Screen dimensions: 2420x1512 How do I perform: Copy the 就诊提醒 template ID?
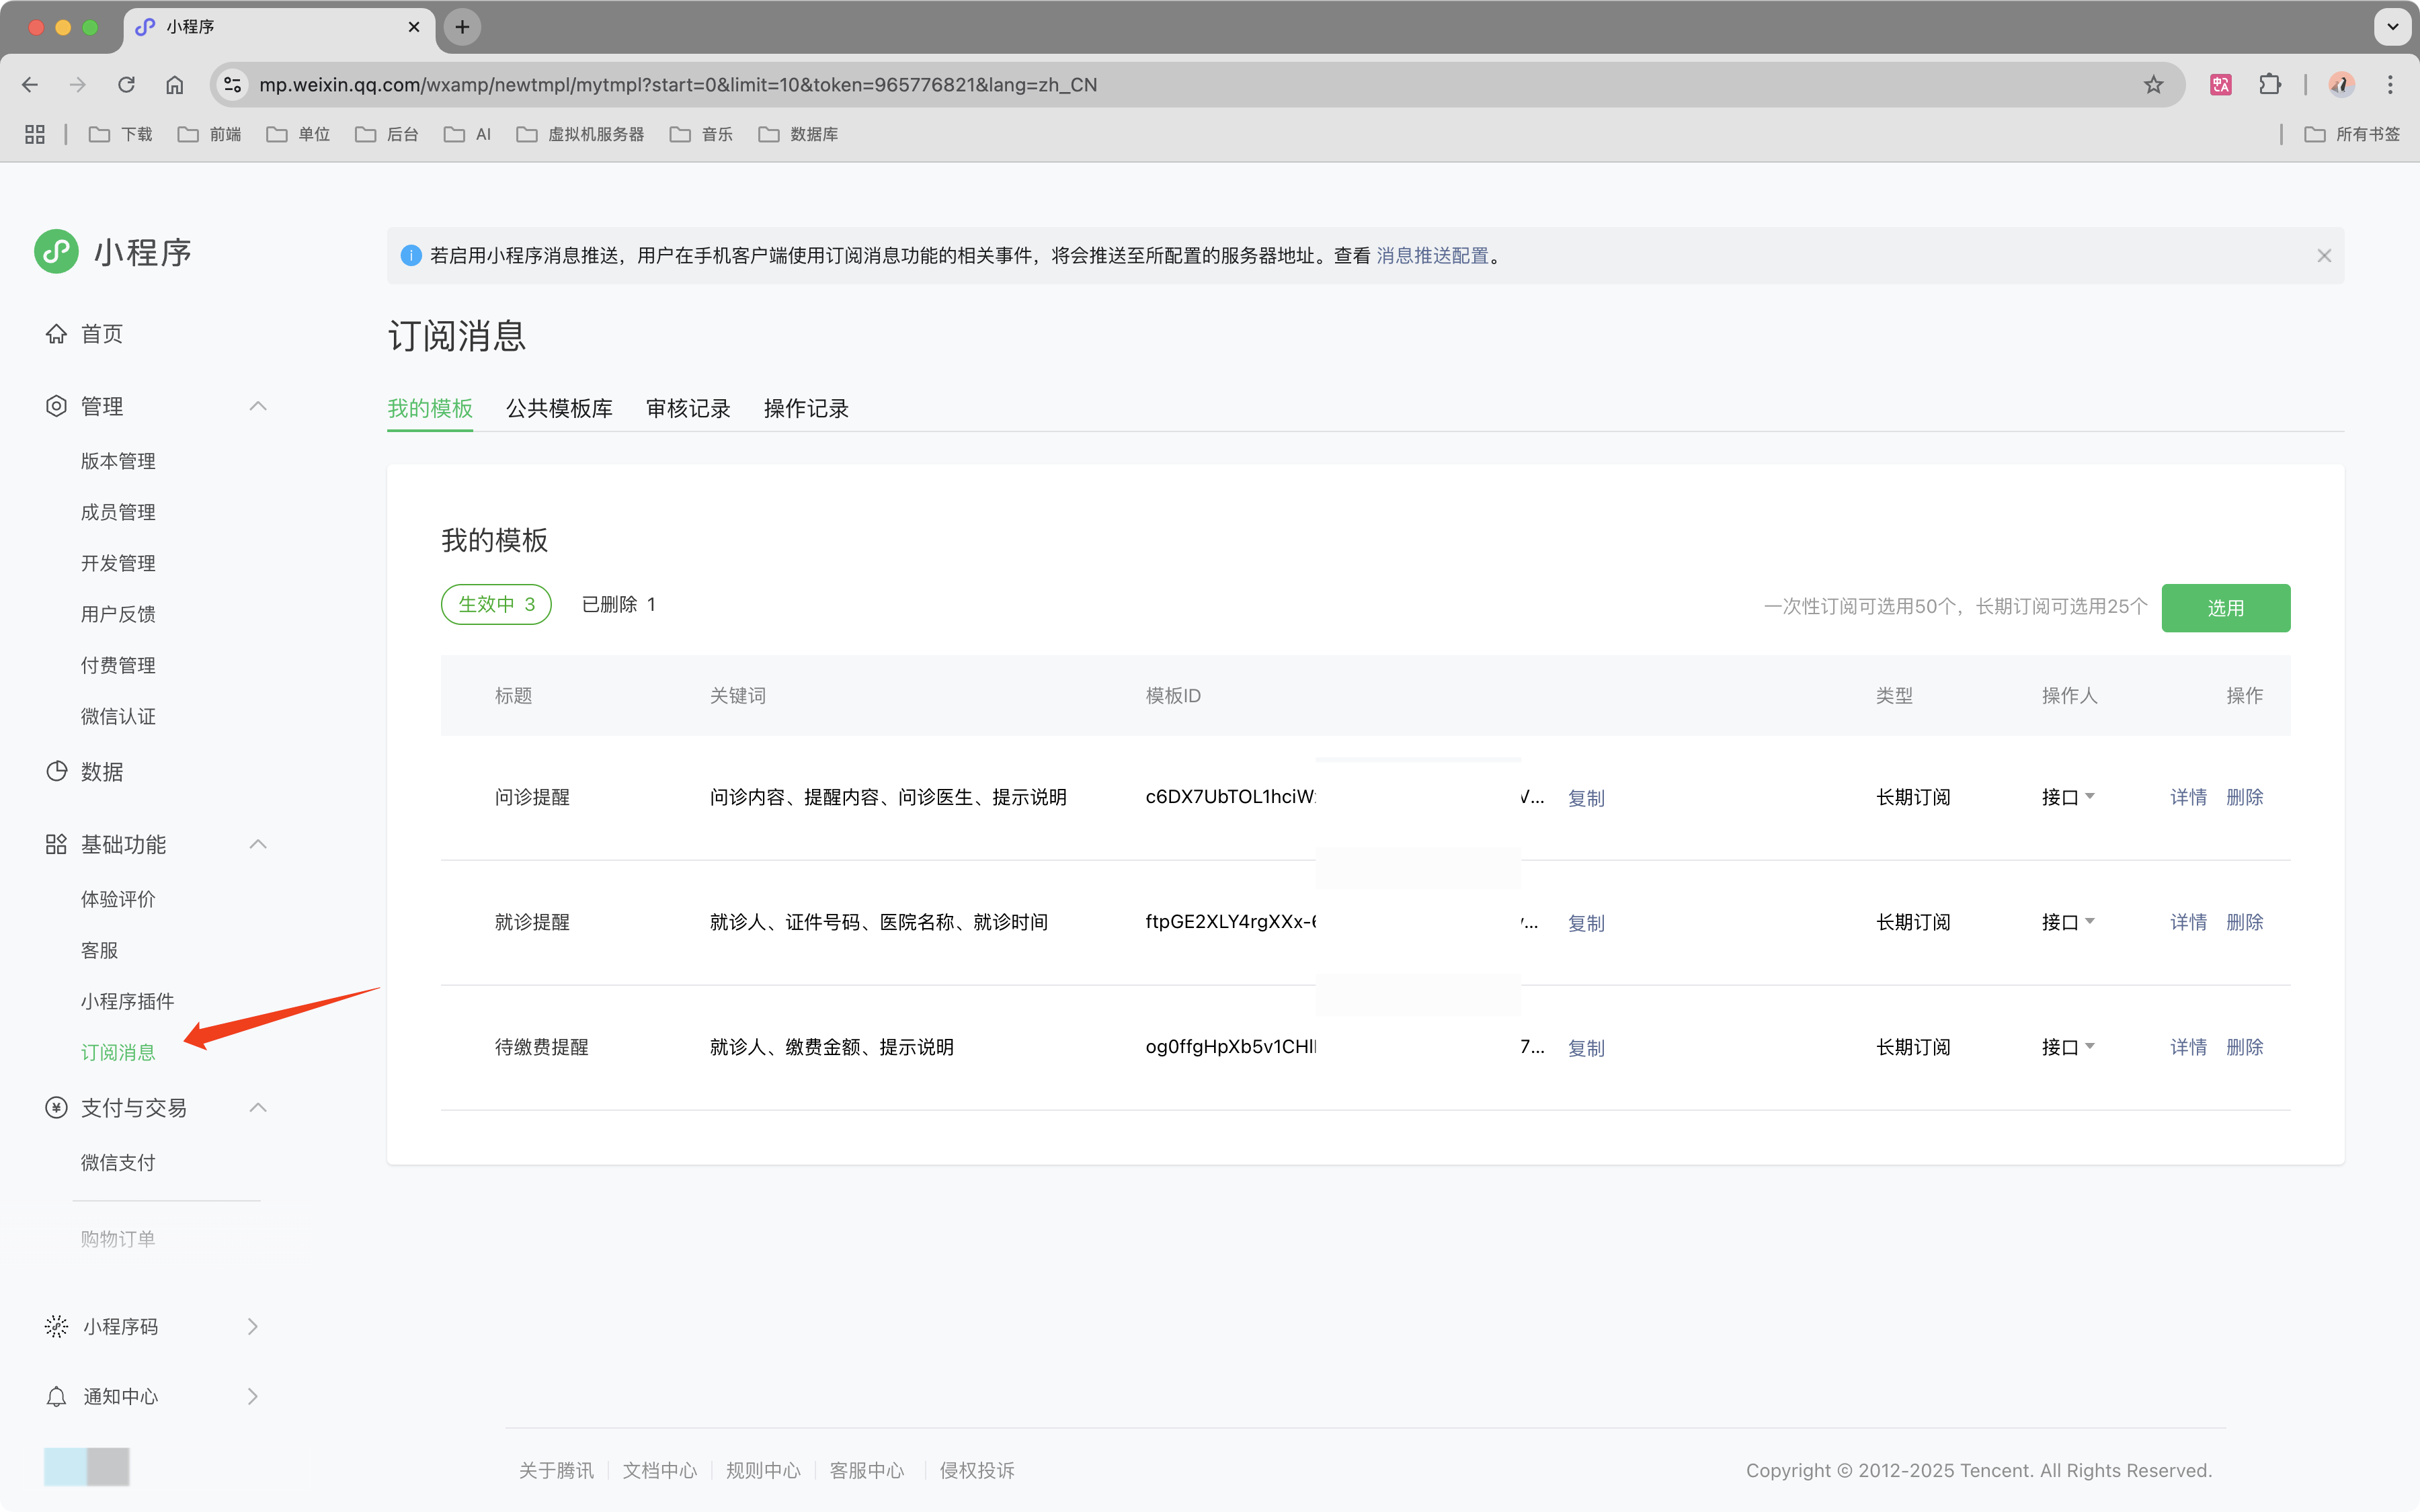tap(1586, 923)
